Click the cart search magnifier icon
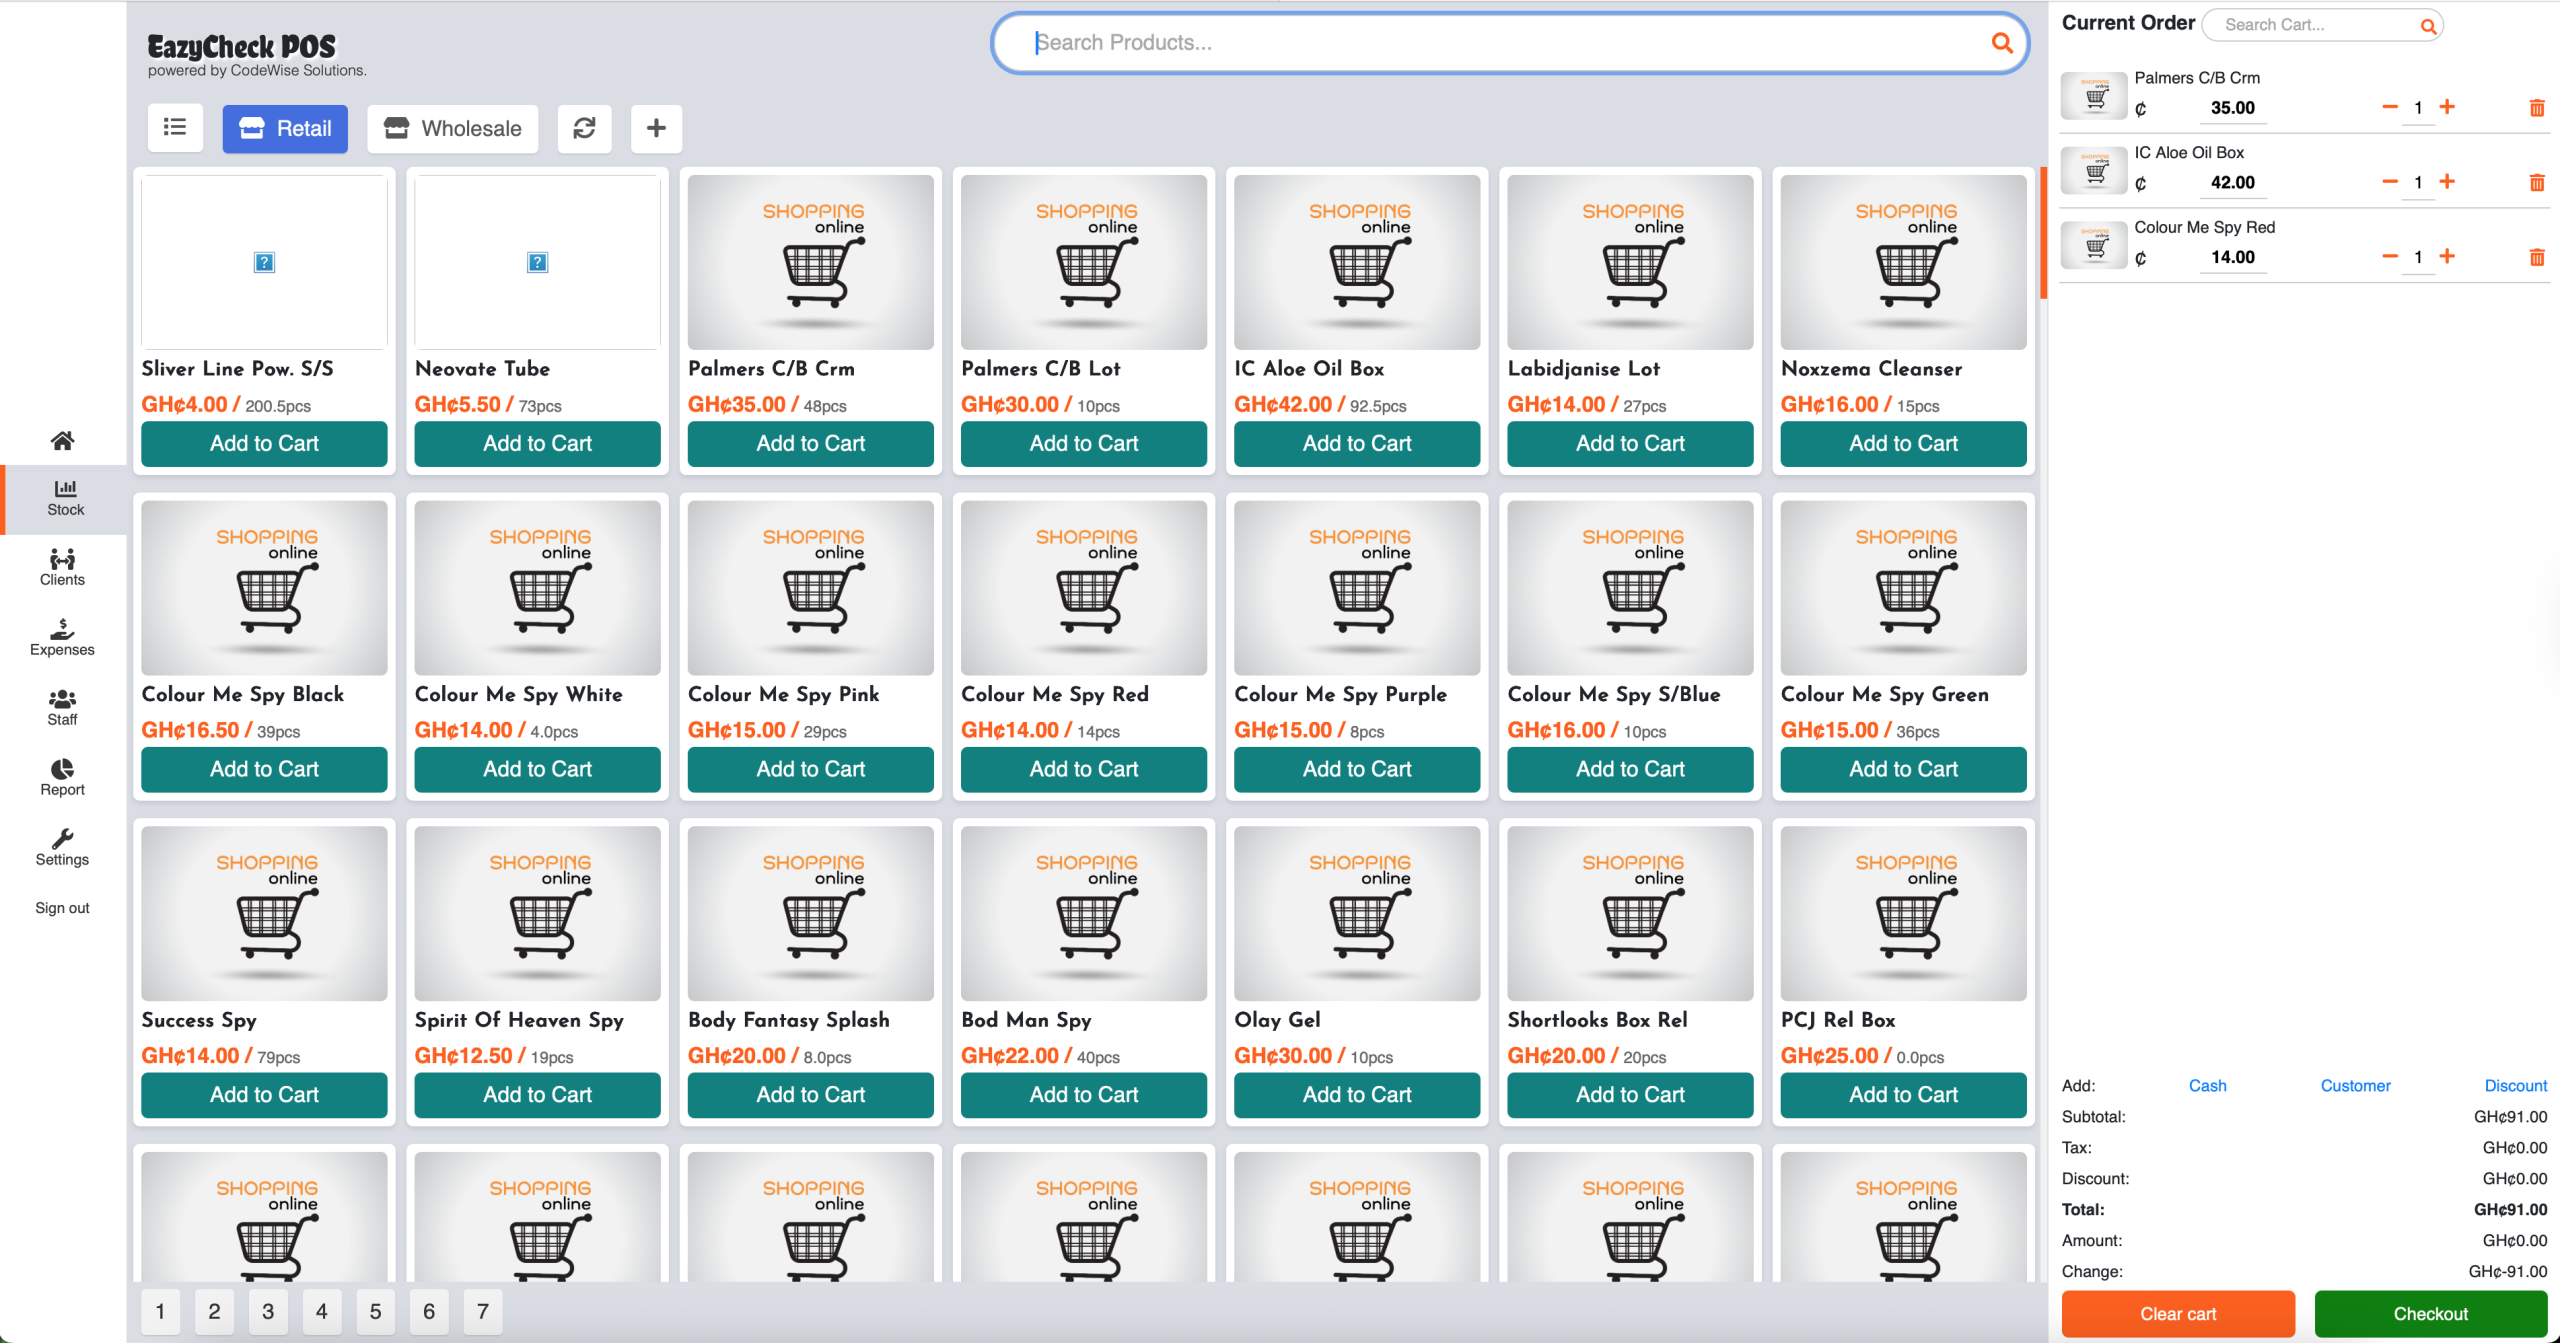The image size is (2560, 1343). (2427, 26)
